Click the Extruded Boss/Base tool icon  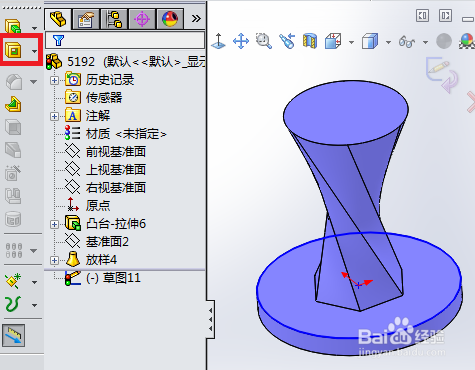click(13, 26)
